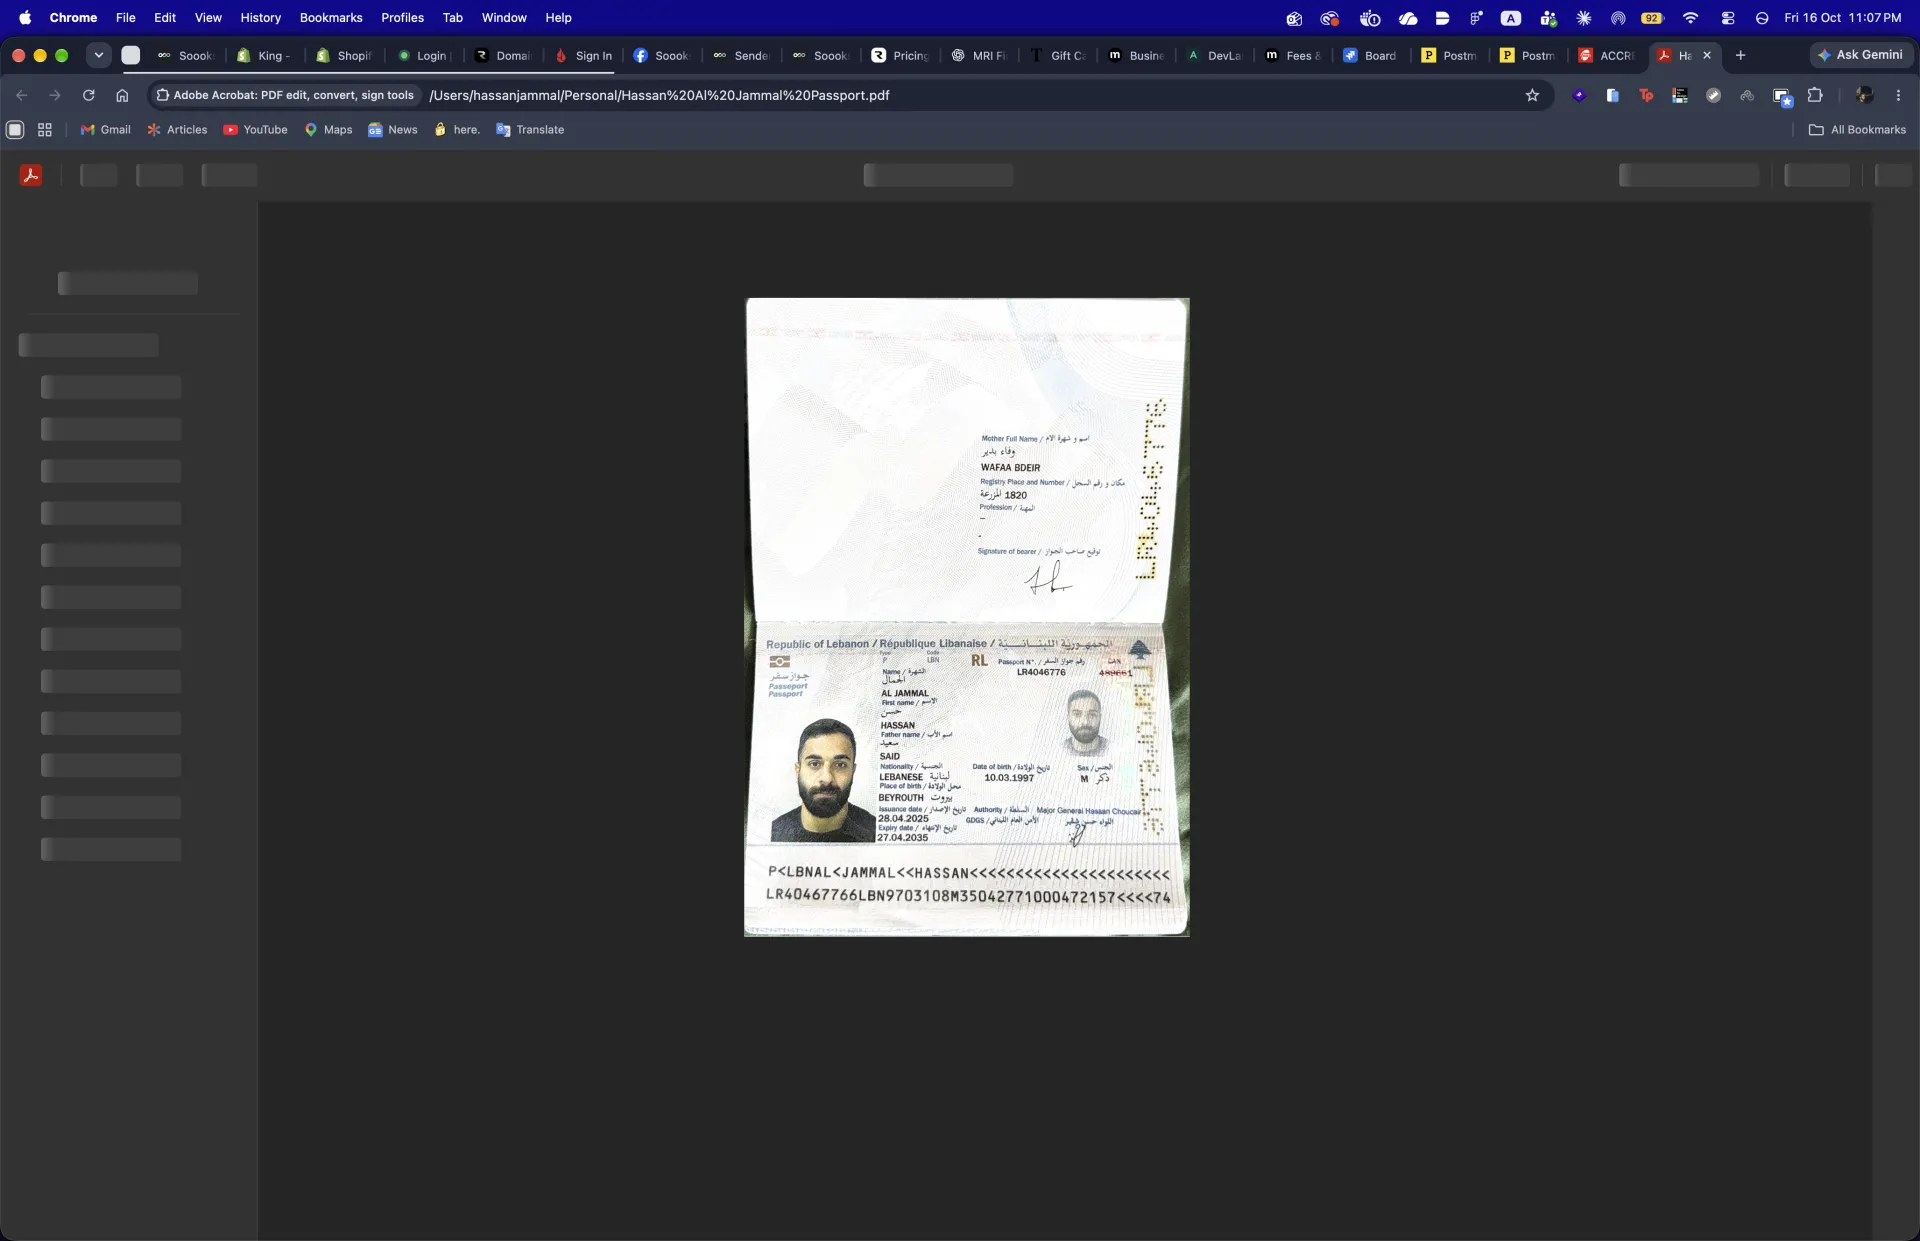
Task: Switch to the DevLa tab
Action: point(1215,55)
